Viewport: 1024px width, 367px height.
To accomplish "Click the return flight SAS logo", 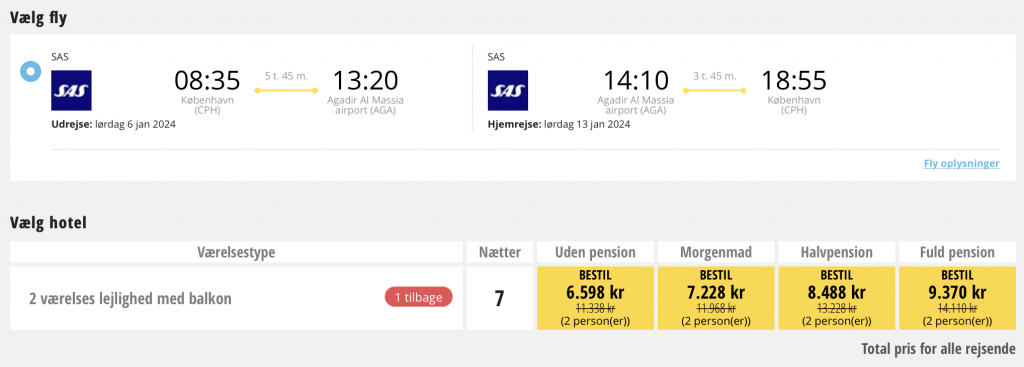I will point(507,90).
